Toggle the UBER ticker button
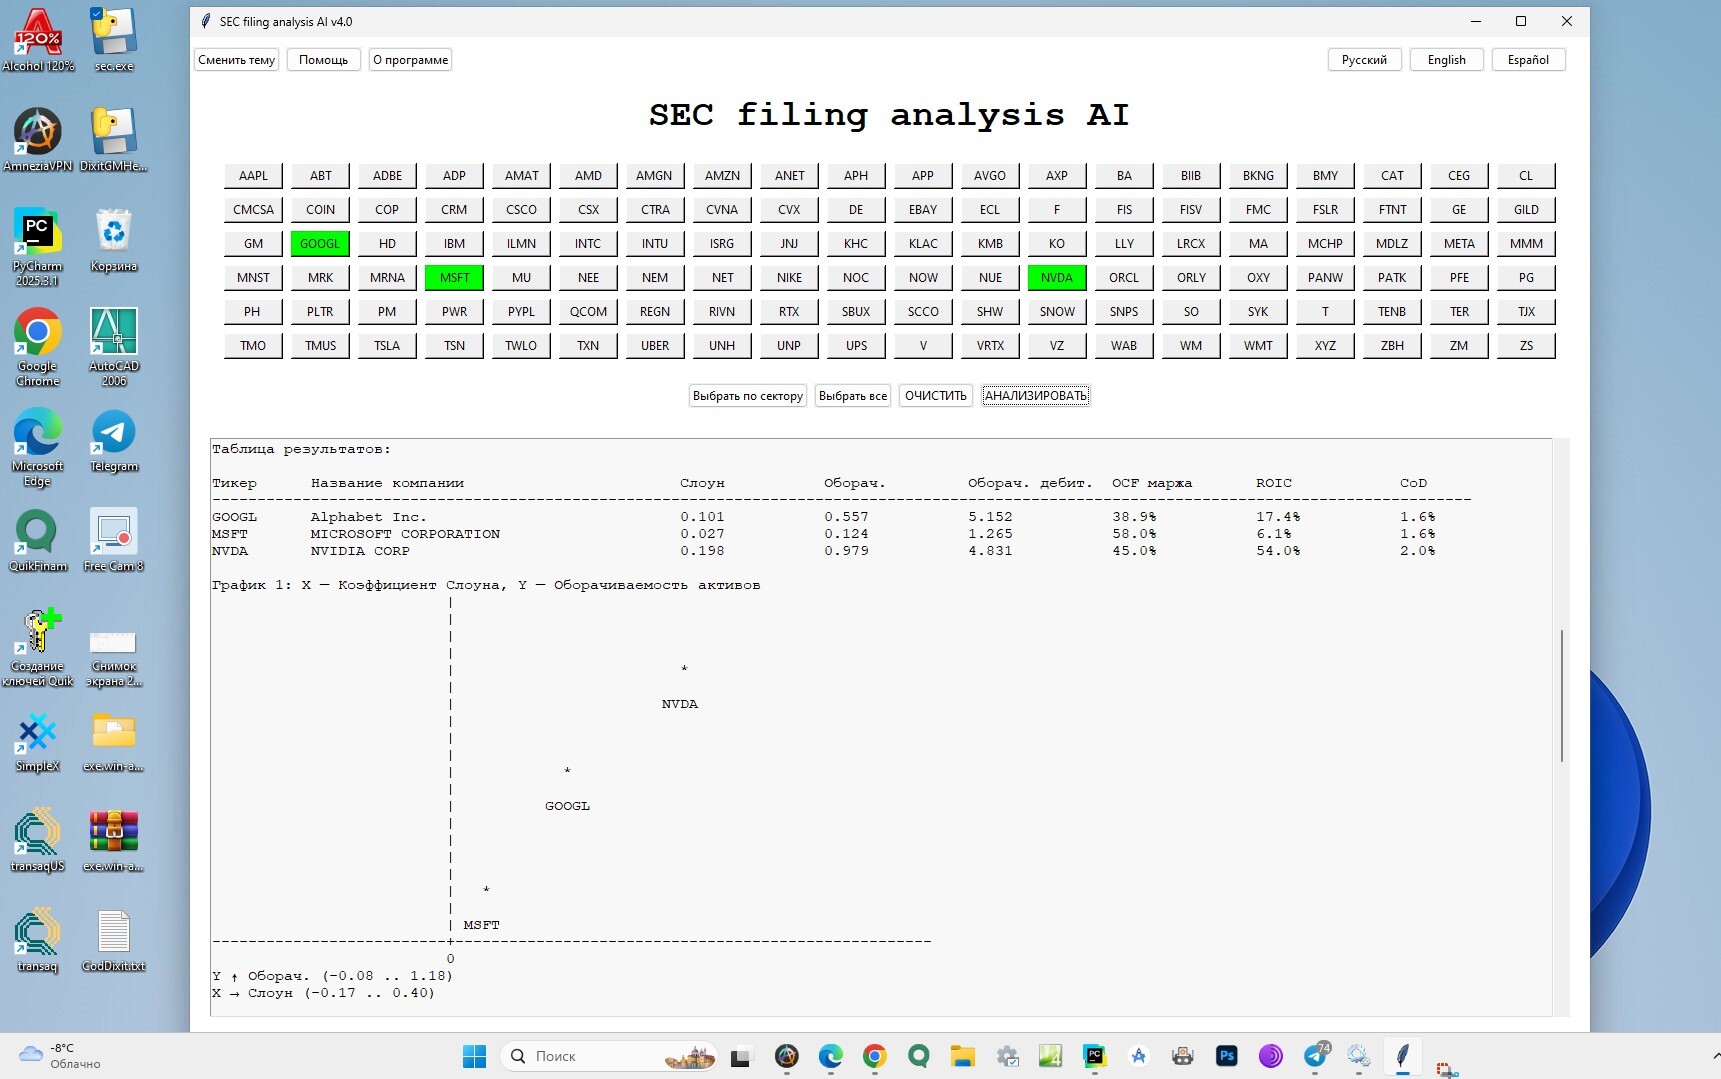The height and width of the screenshot is (1079, 1721). coord(655,345)
